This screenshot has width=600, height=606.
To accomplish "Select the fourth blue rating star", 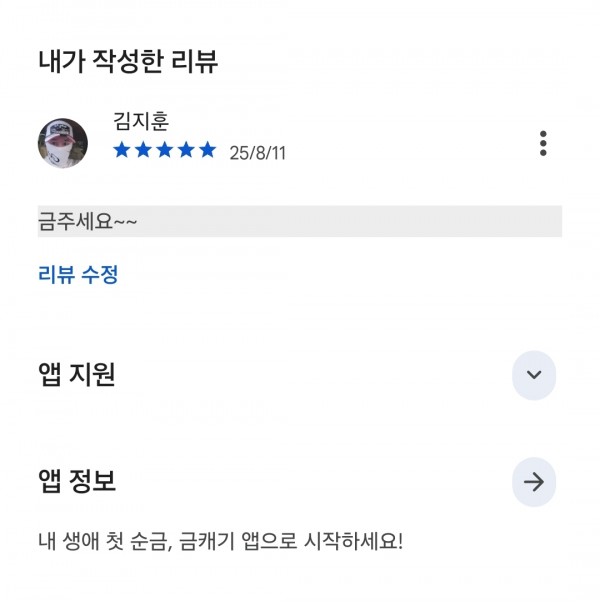I will (186, 150).
